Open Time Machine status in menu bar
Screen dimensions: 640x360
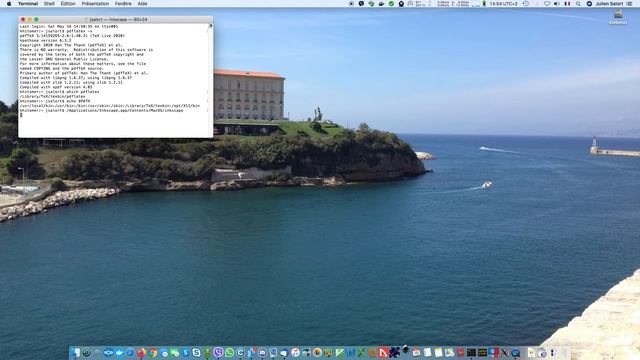point(526,3)
